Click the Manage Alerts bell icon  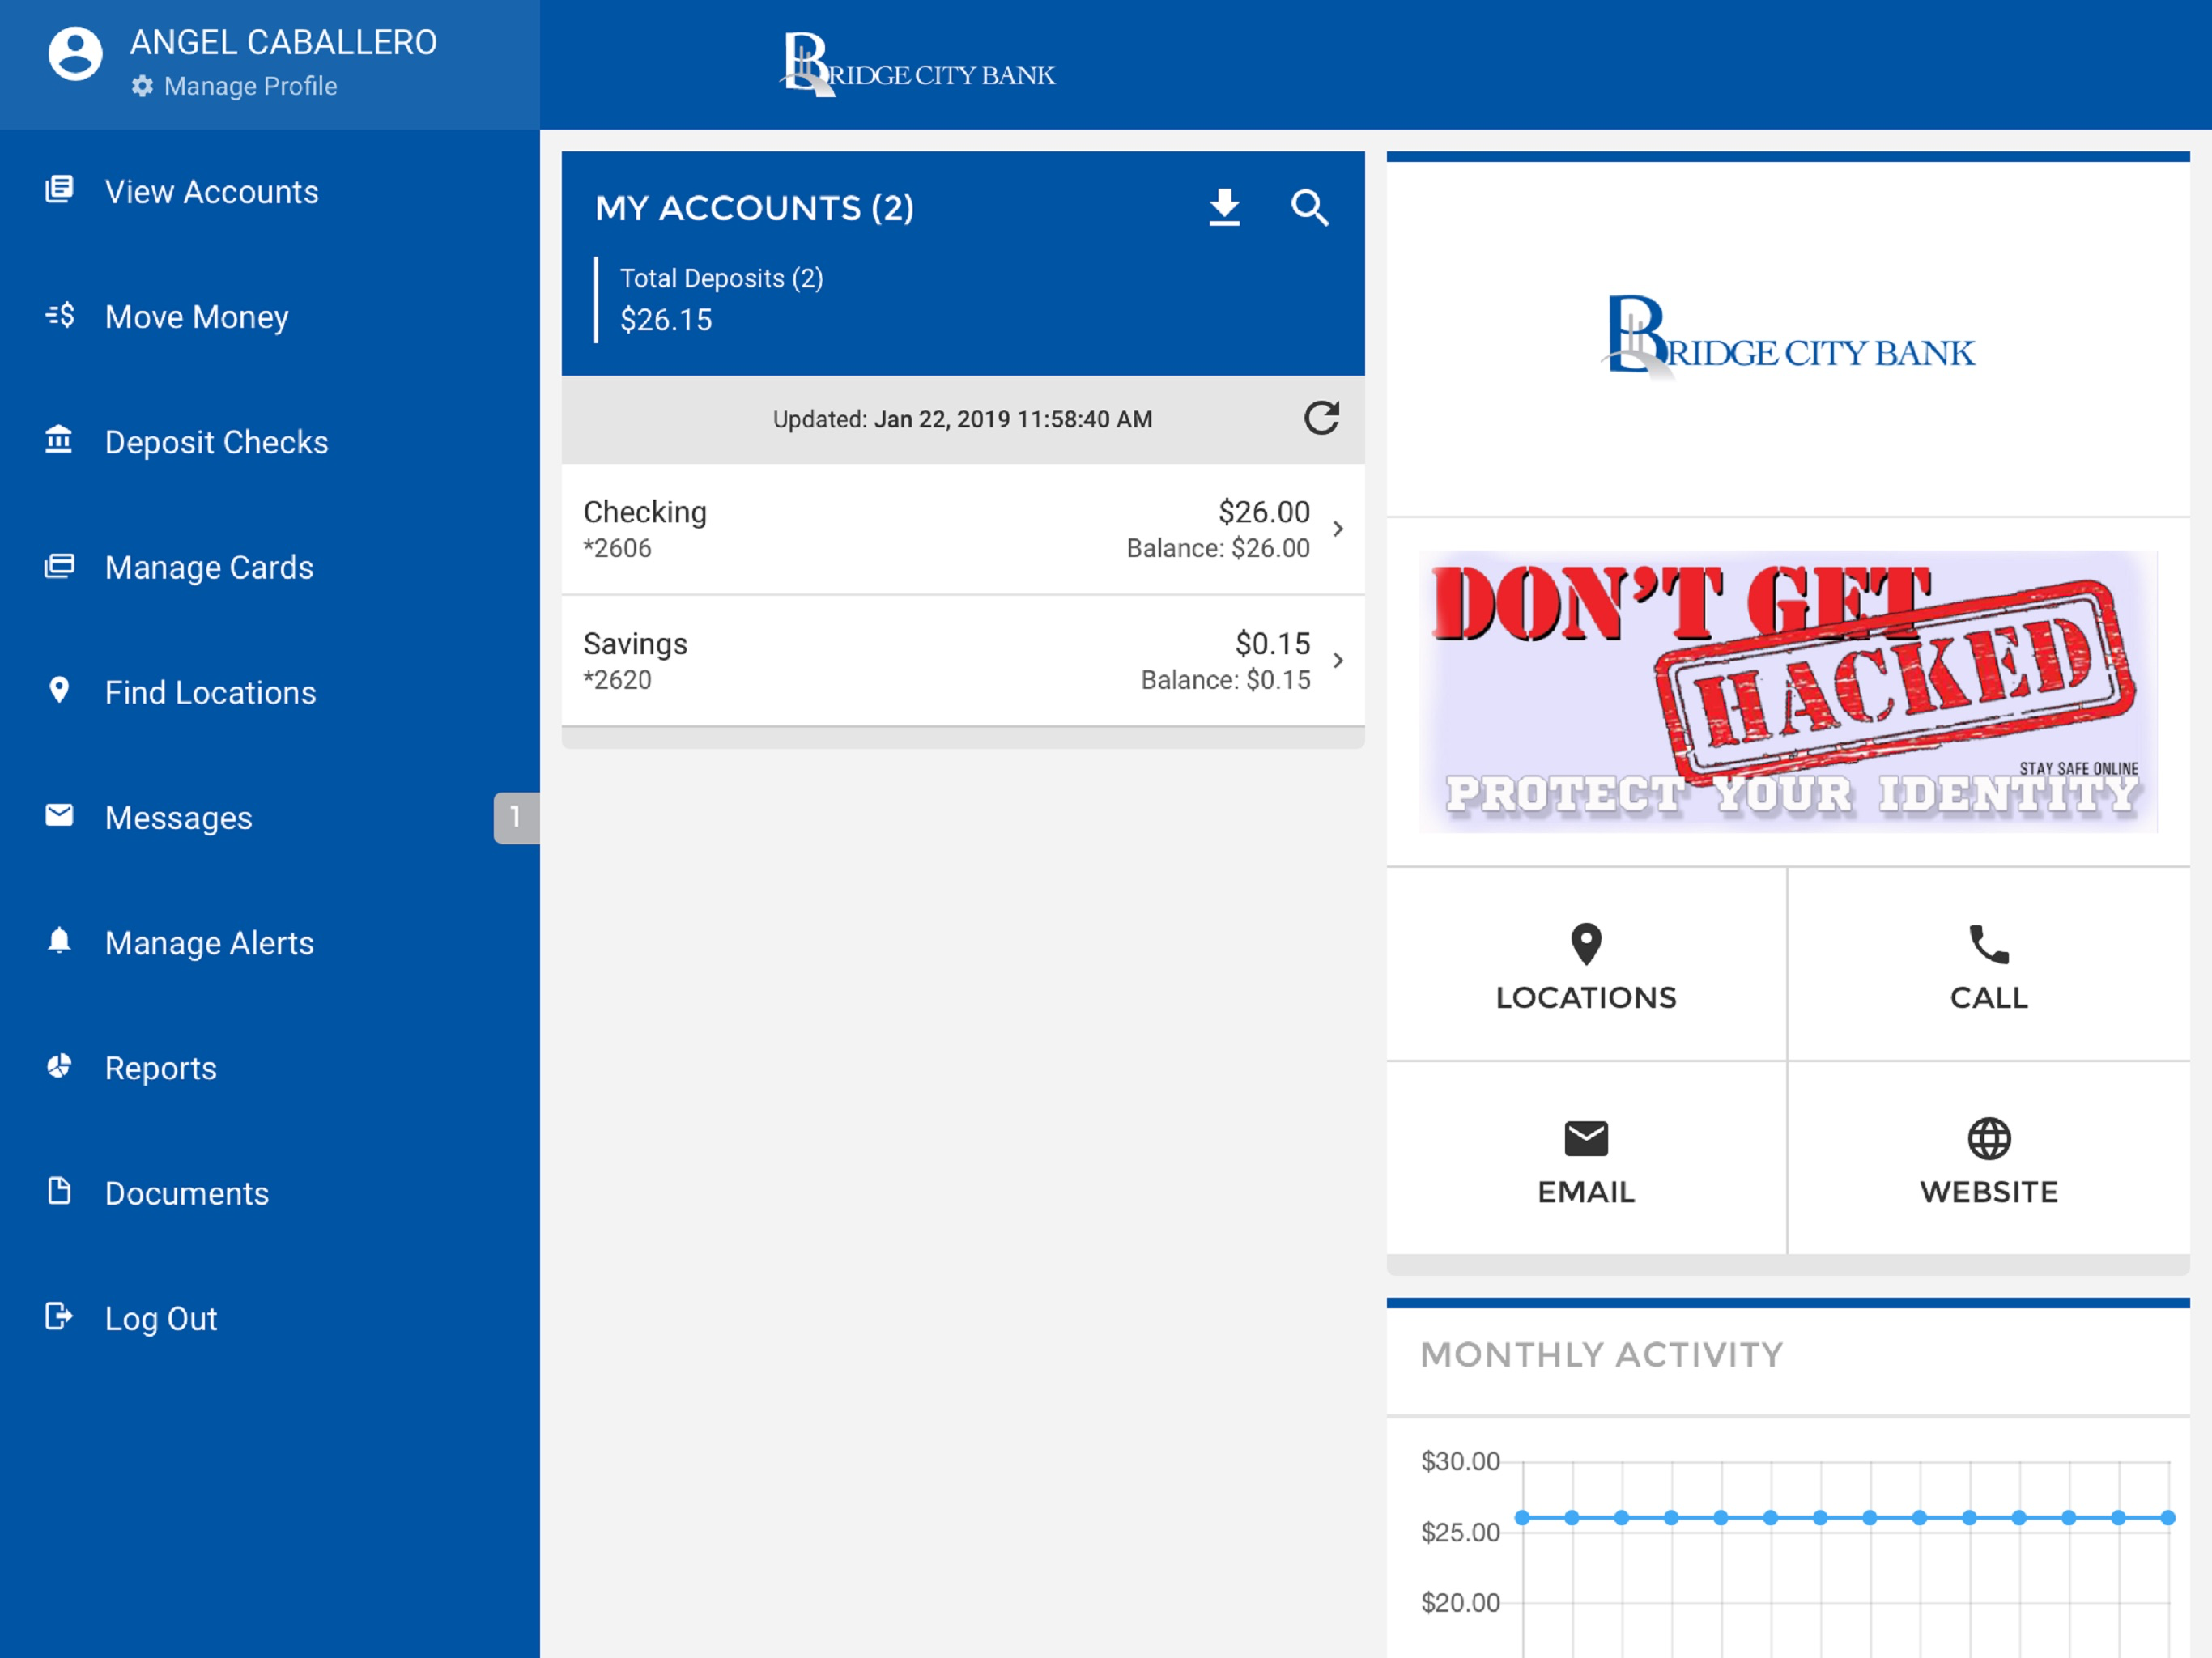[60, 941]
